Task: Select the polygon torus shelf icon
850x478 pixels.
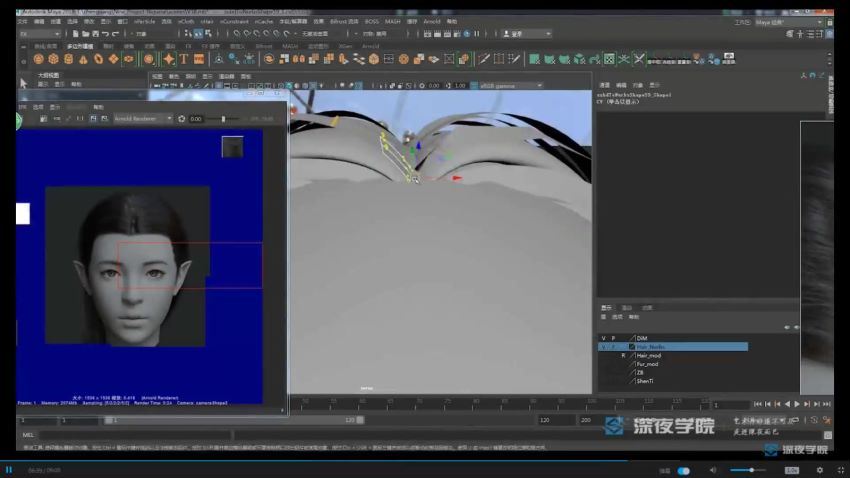Action: point(98,59)
